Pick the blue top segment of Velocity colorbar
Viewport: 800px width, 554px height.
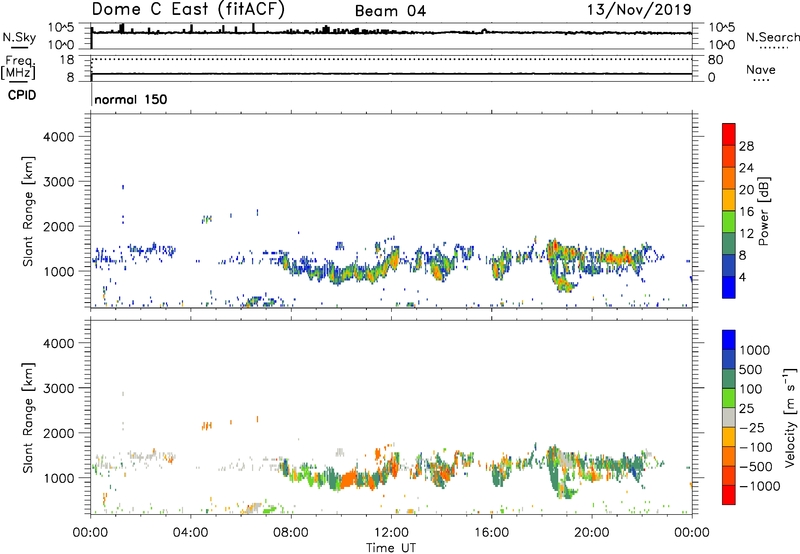(729, 340)
